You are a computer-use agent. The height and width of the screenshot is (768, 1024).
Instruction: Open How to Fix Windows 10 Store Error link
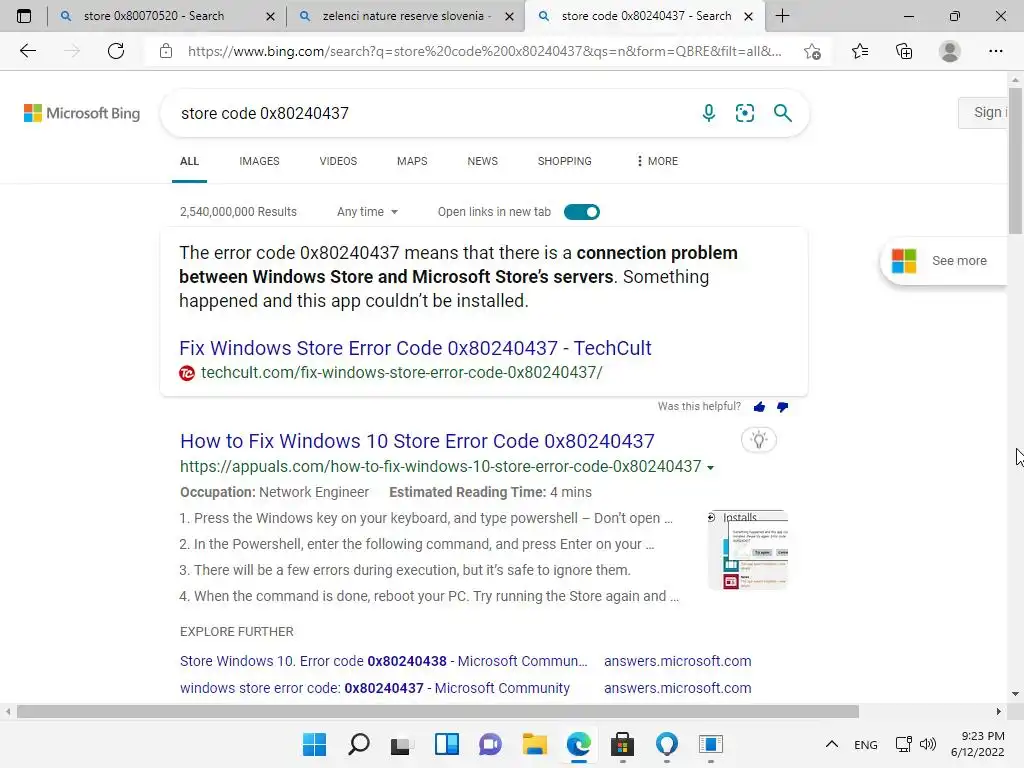417,441
